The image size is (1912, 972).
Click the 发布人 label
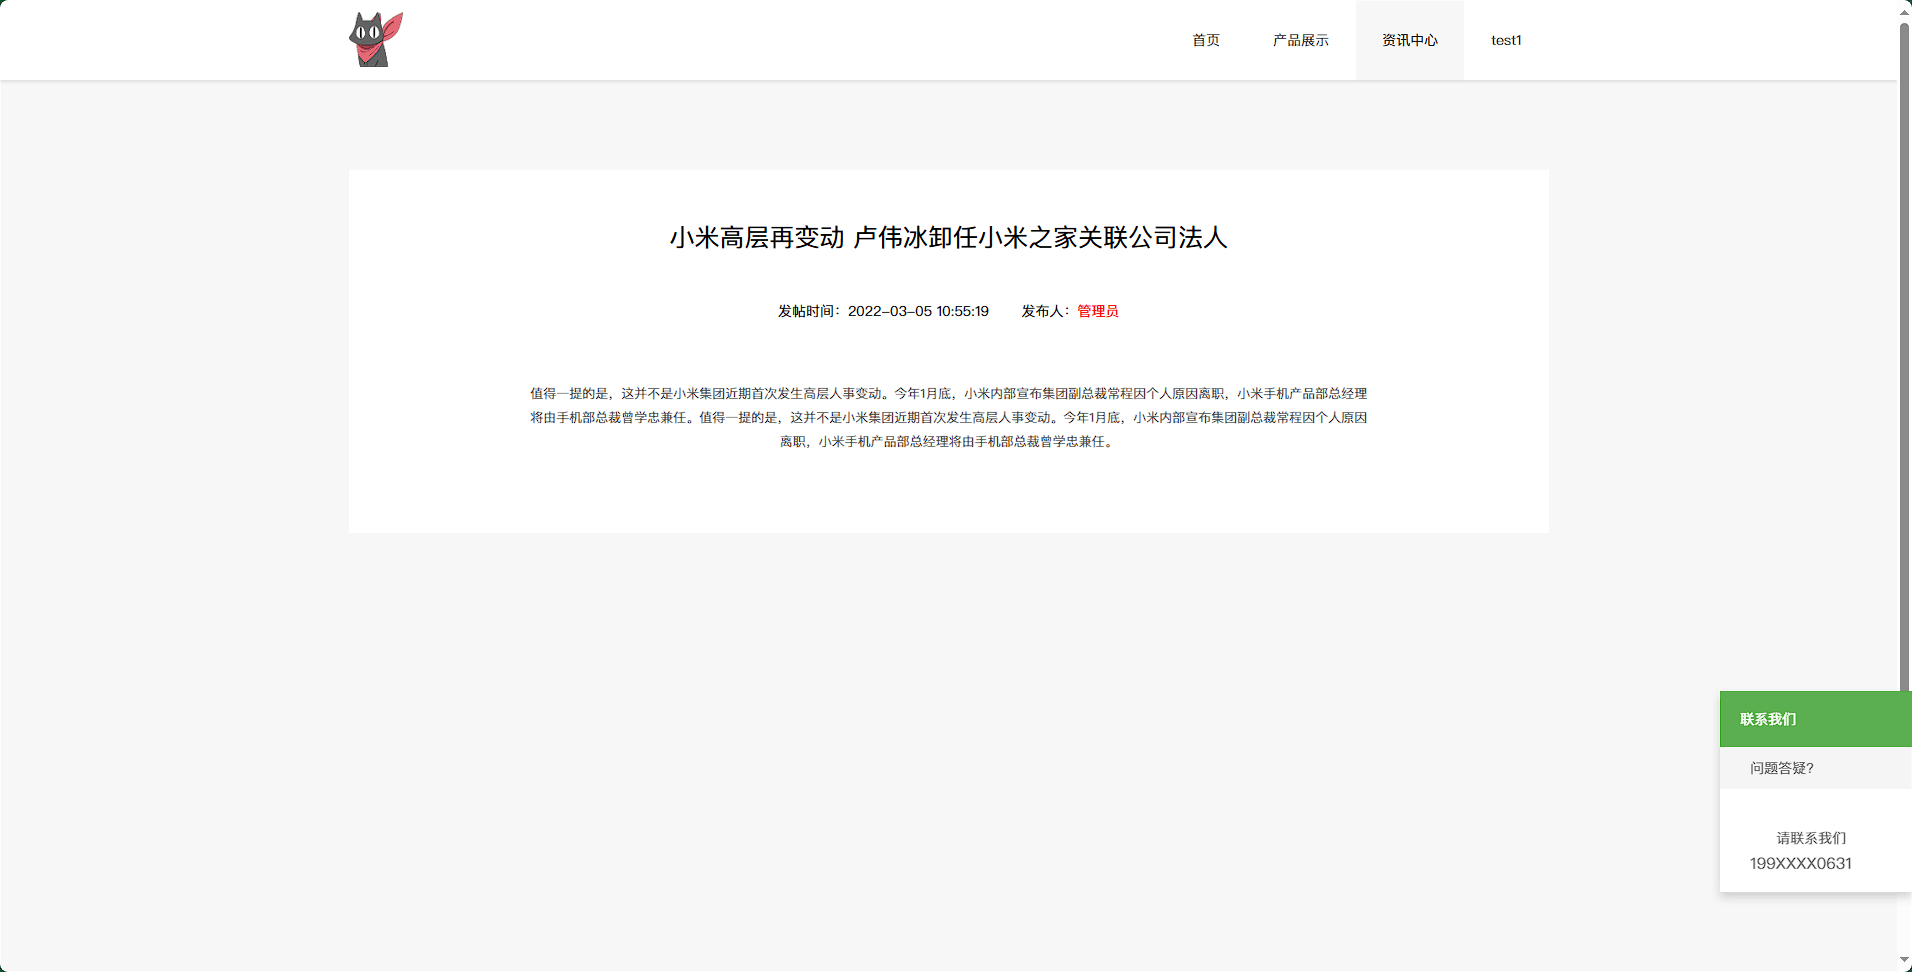[1045, 311]
